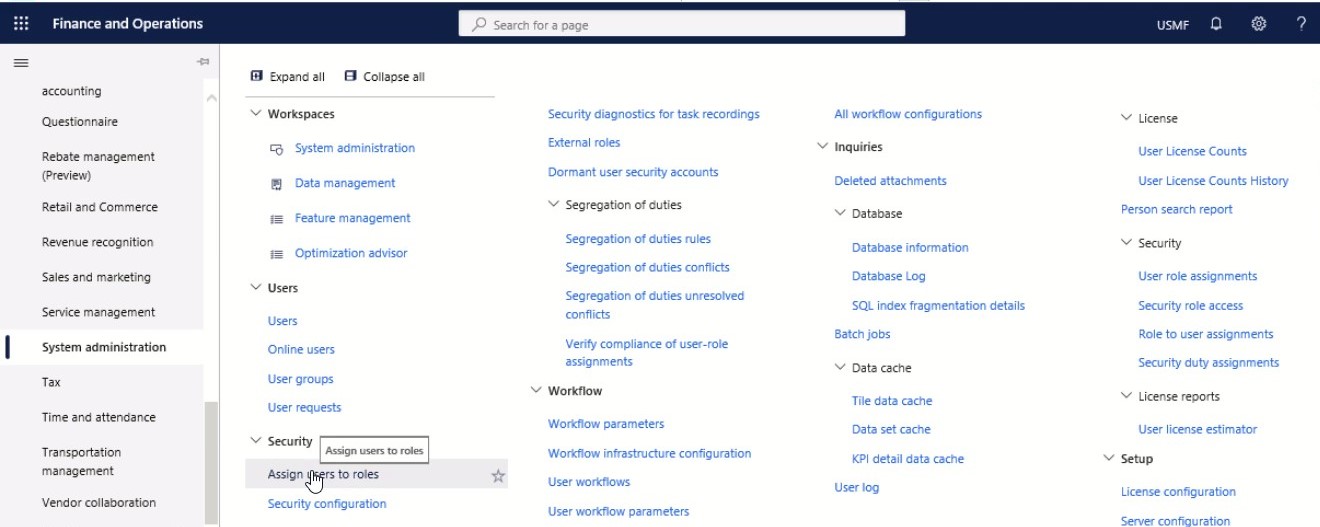Open License configuration link
The height and width of the screenshot is (527, 1320).
click(1178, 491)
